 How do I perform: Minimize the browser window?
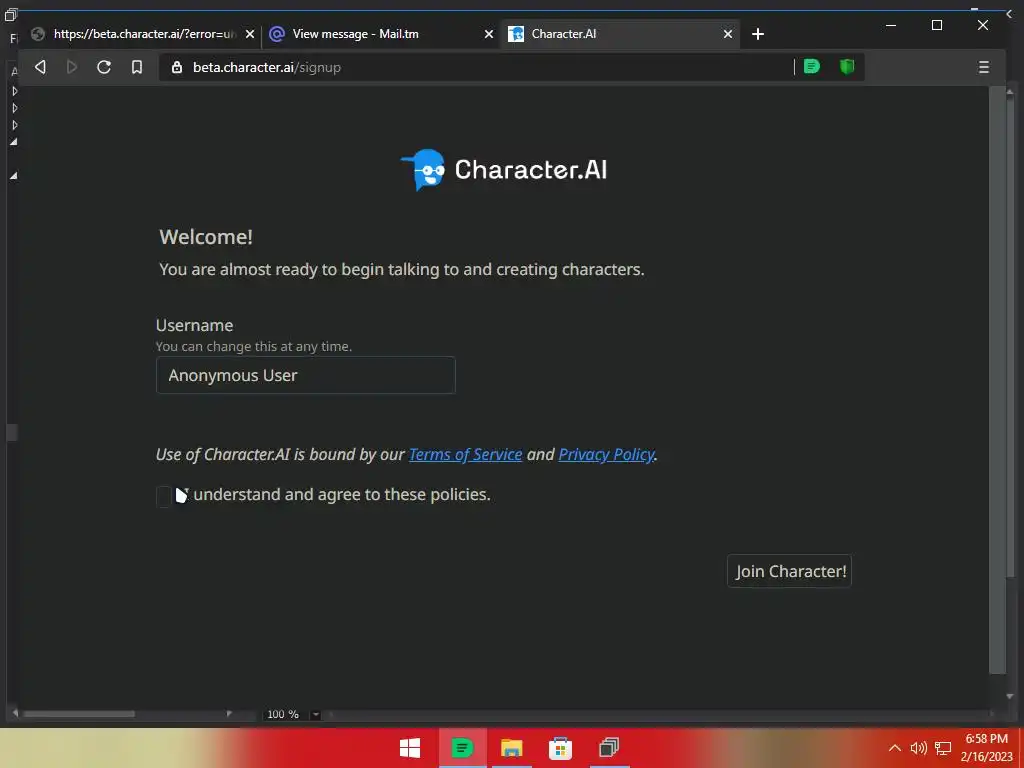(x=891, y=25)
